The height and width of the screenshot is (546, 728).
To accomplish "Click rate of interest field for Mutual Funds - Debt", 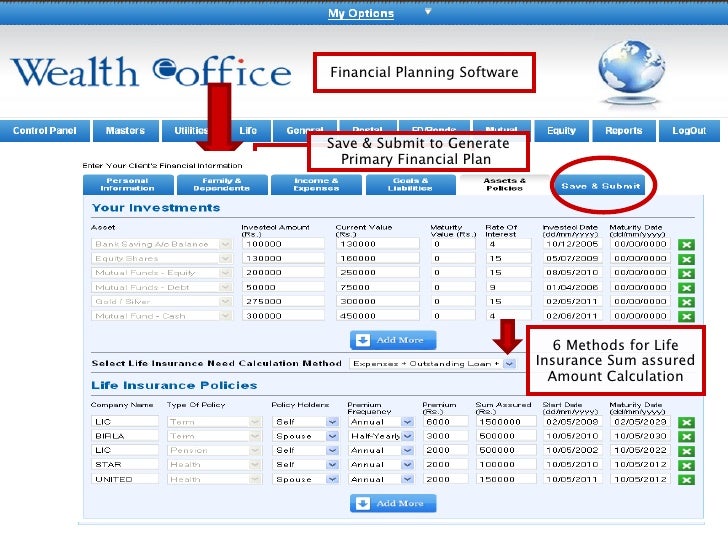I will [x=508, y=287].
